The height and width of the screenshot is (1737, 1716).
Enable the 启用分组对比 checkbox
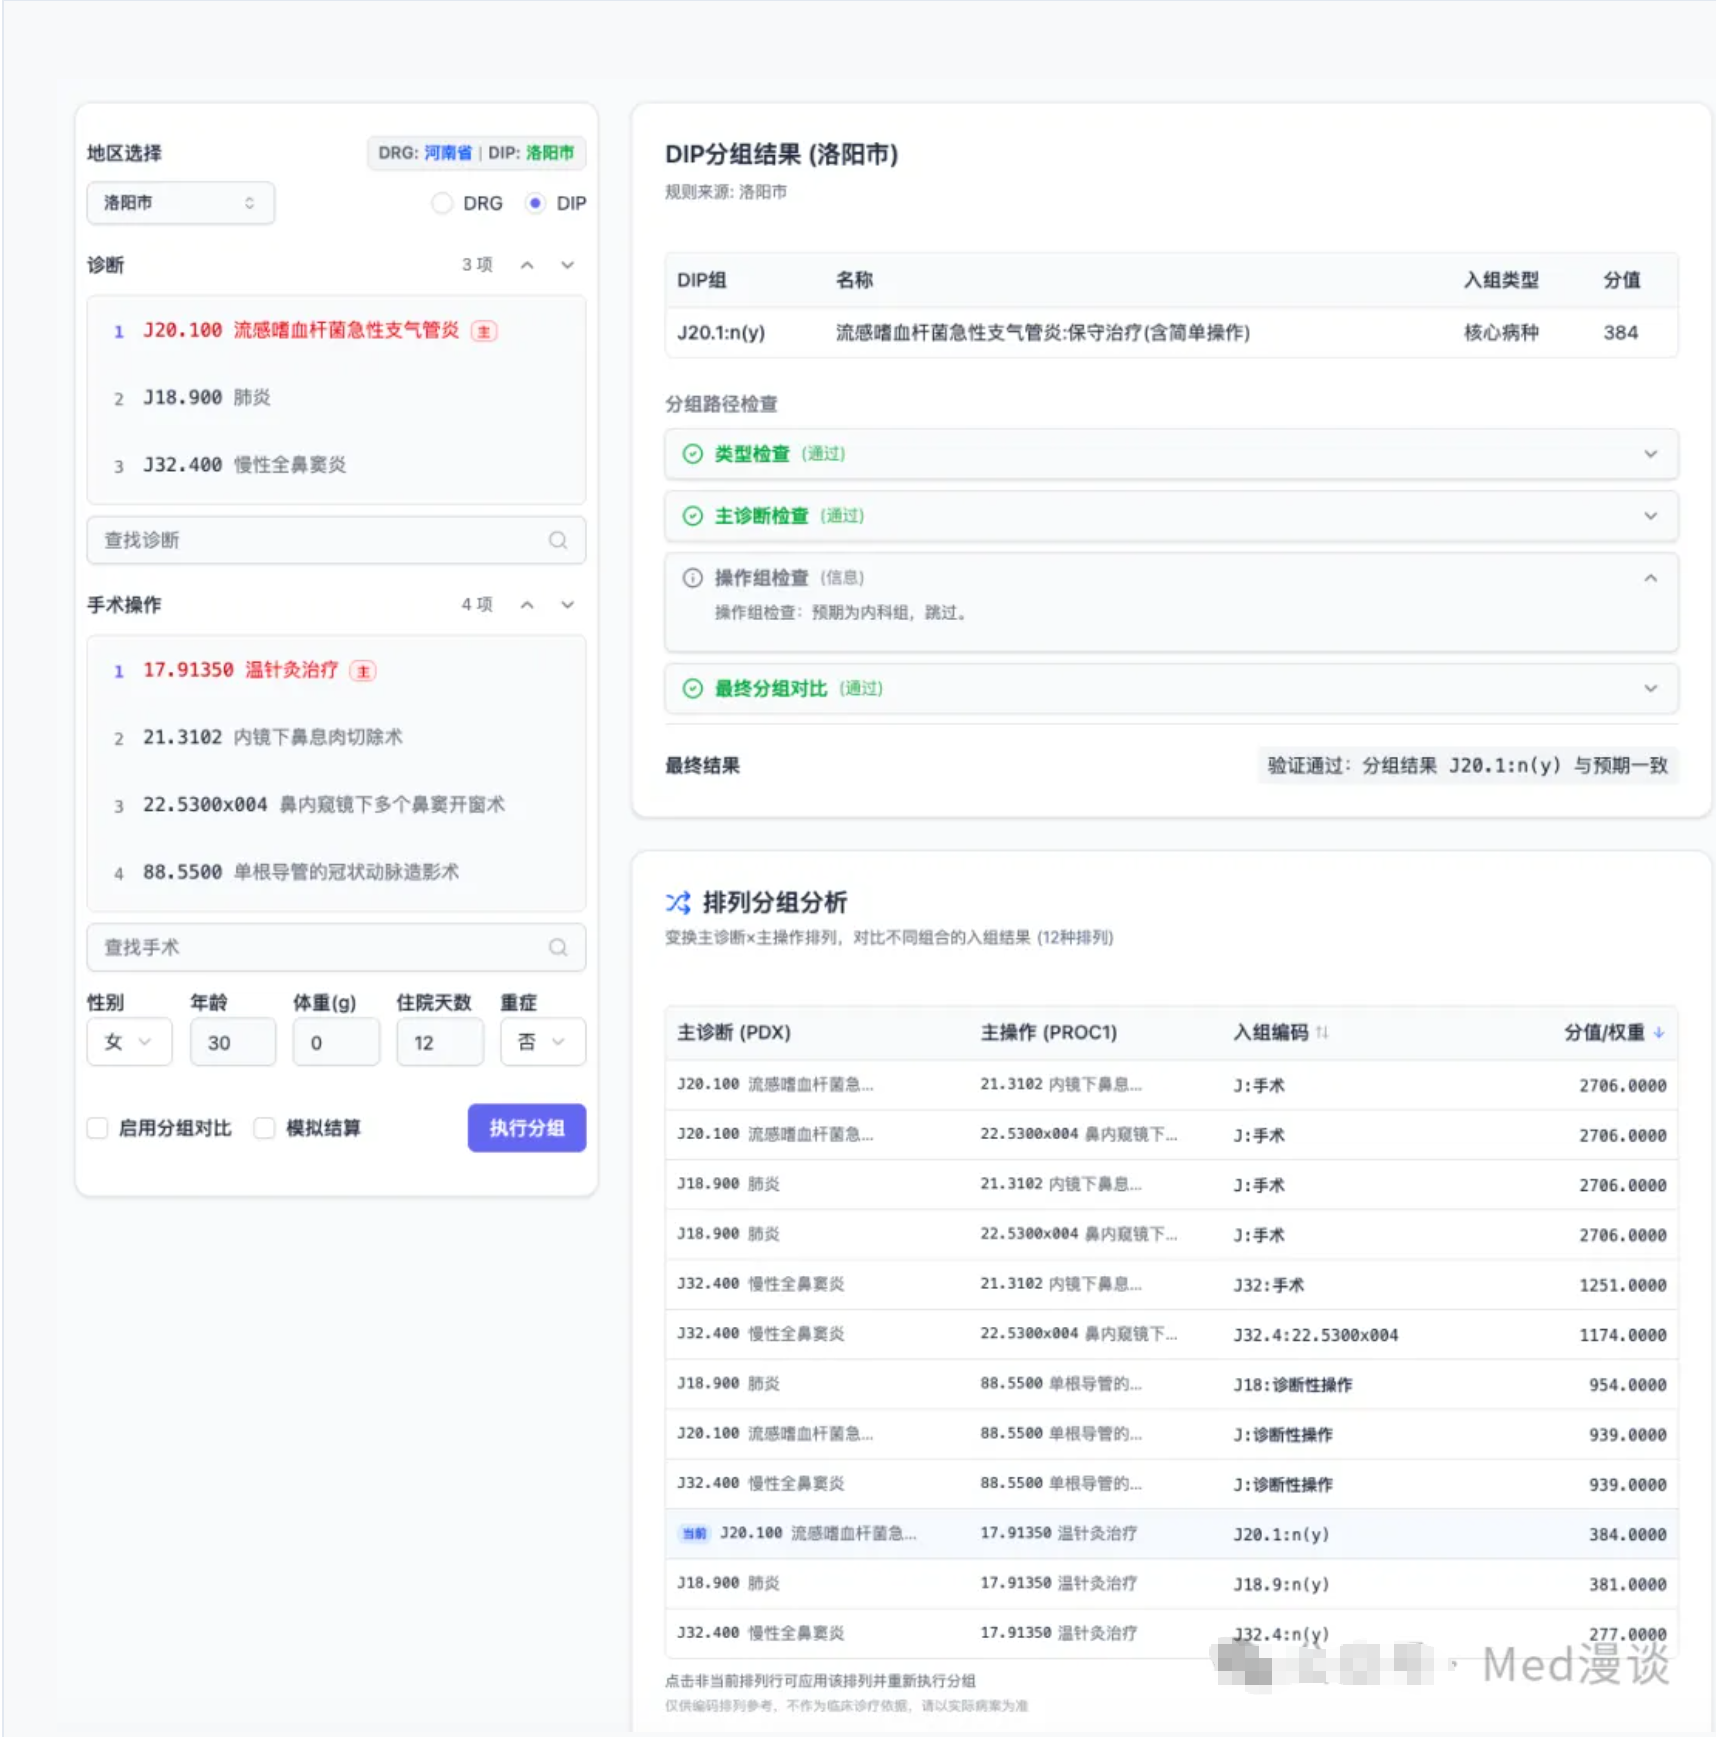point(98,1128)
